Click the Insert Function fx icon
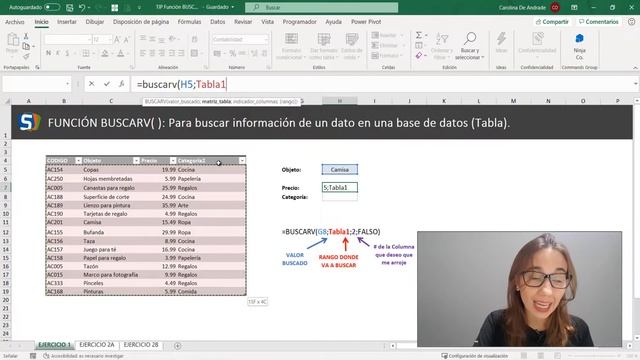The image size is (640, 360). pos(122,84)
